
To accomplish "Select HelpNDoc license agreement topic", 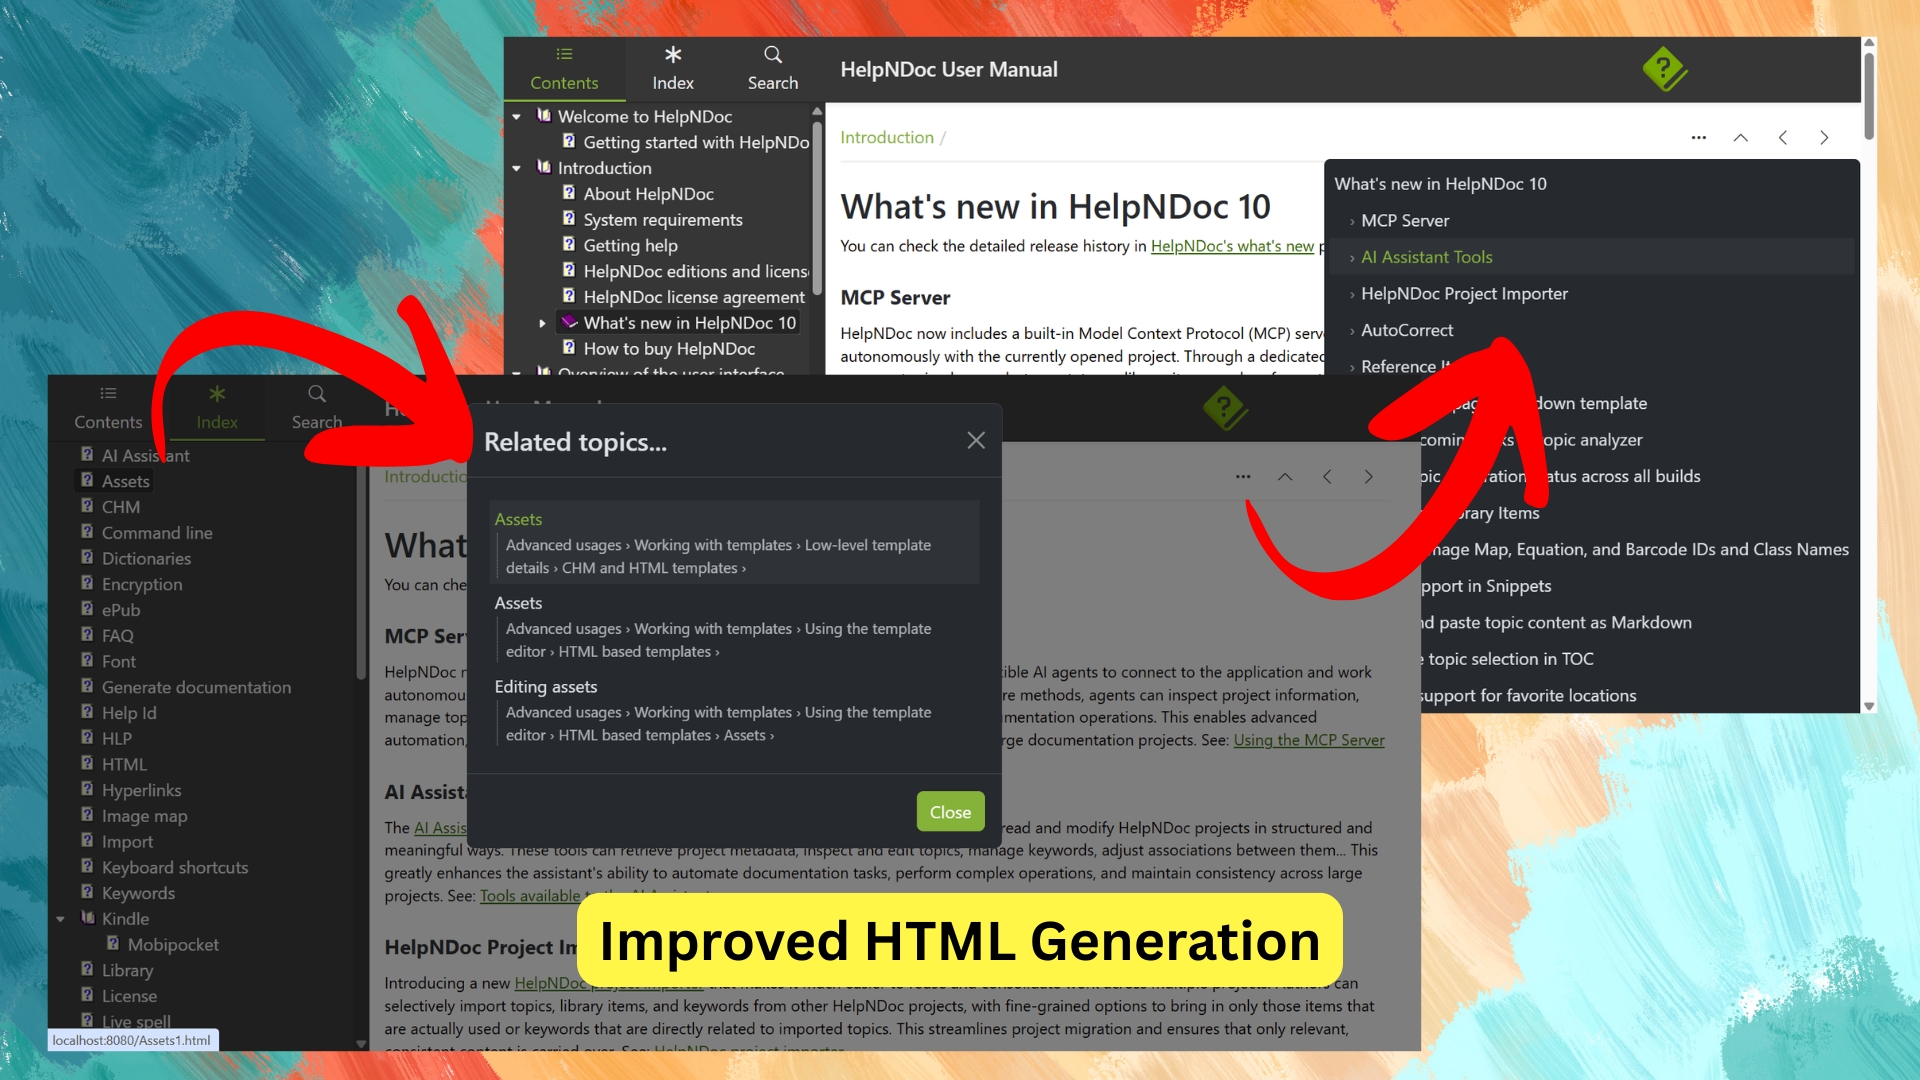I will (x=694, y=297).
